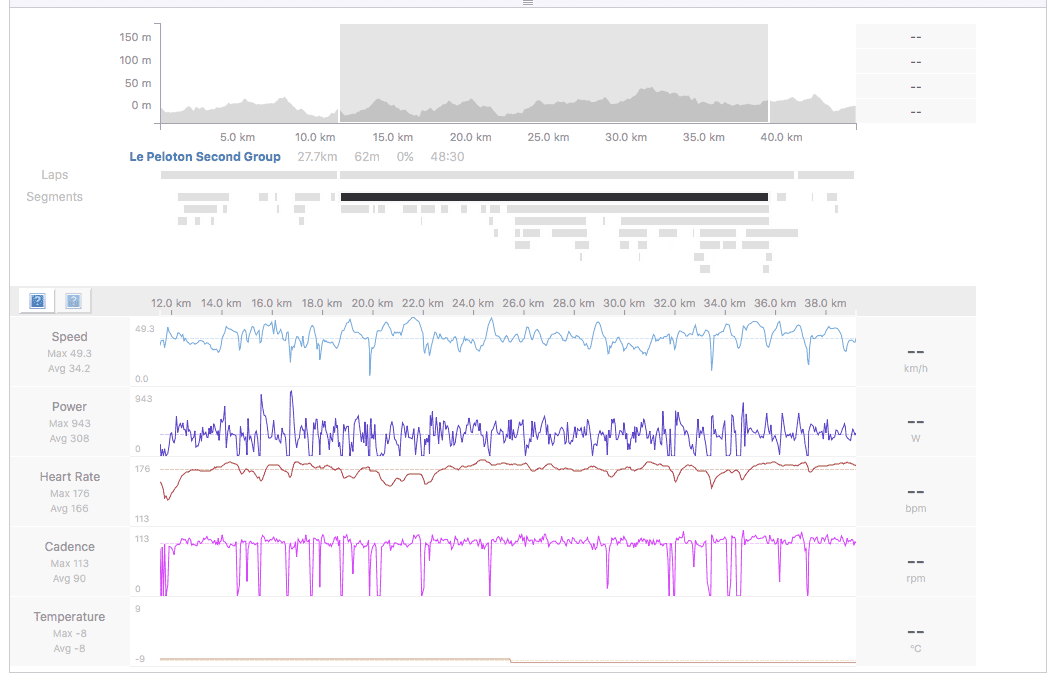Click the 26.0 km marker on zoomed axis
Viewport: 1055px width, 684px height.
(523, 303)
